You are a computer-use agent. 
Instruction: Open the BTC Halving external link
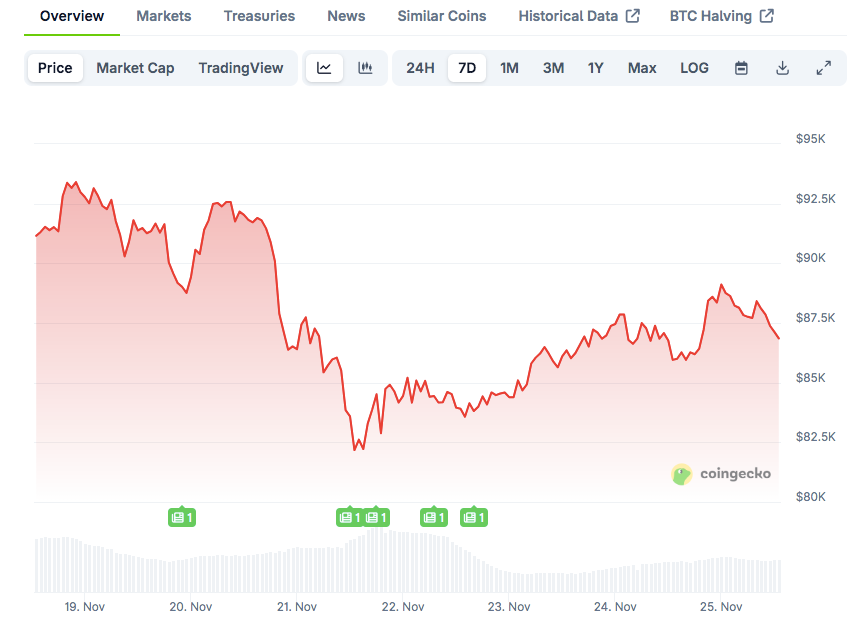click(722, 16)
